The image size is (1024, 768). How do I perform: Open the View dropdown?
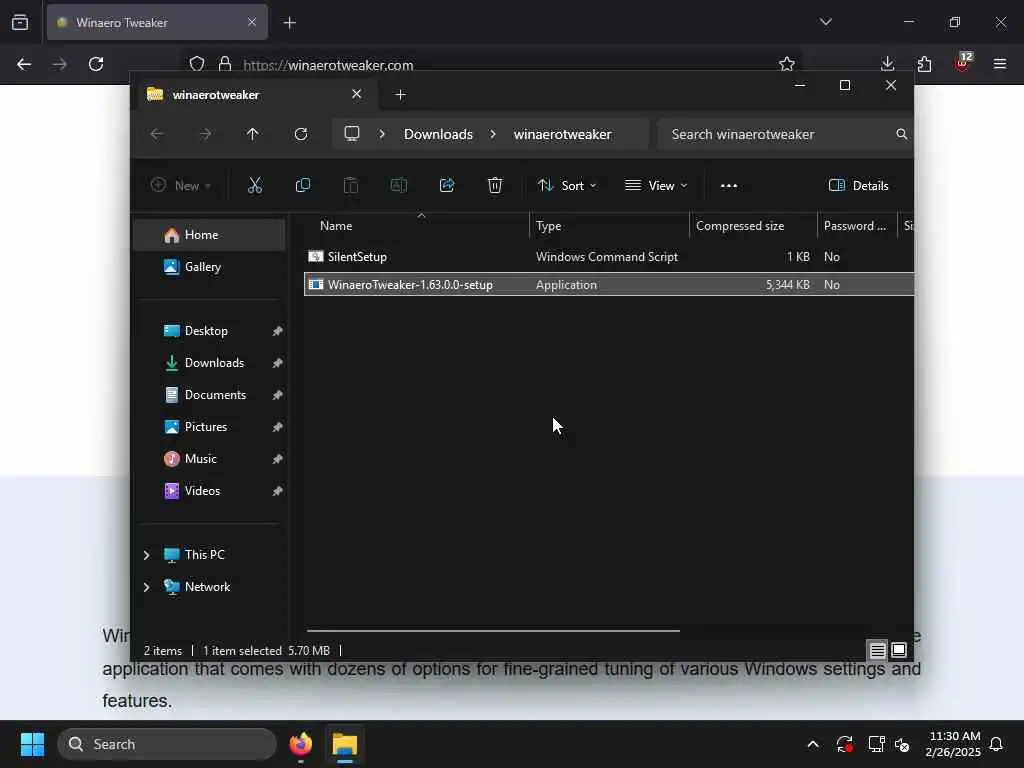[656, 185]
